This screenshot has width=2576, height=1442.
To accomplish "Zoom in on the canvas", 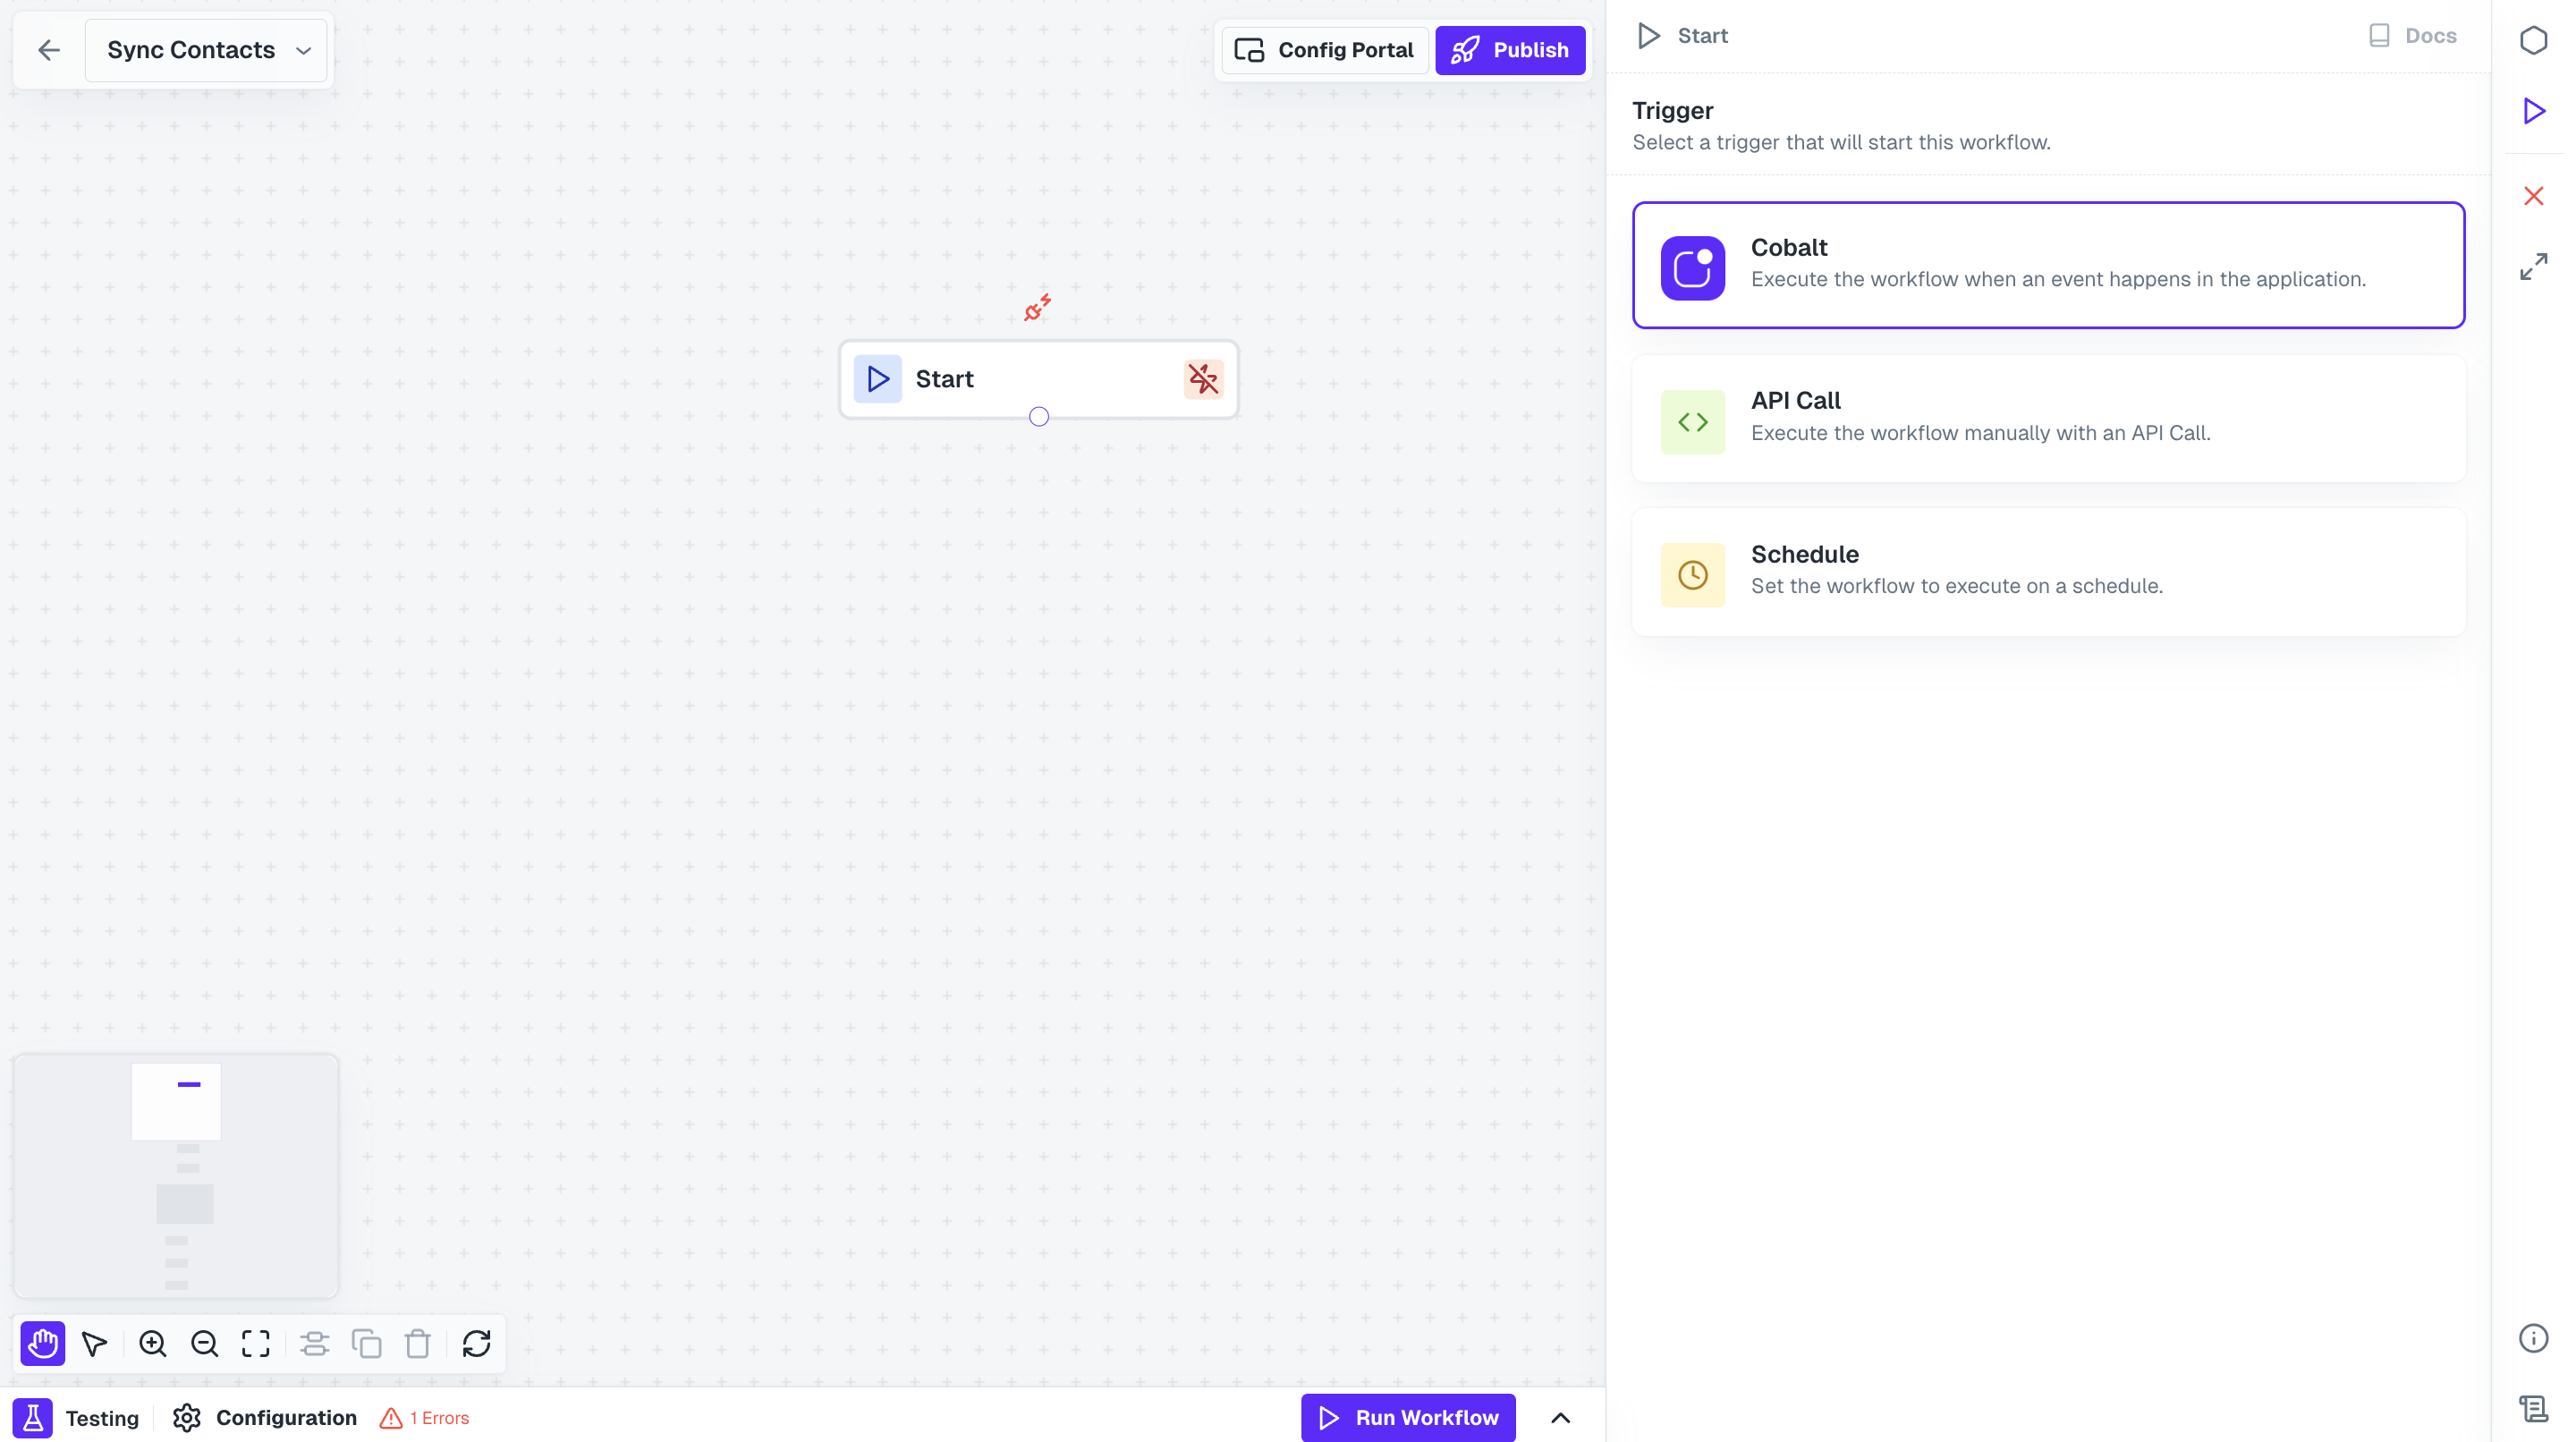I will pyautogui.click(x=152, y=1343).
